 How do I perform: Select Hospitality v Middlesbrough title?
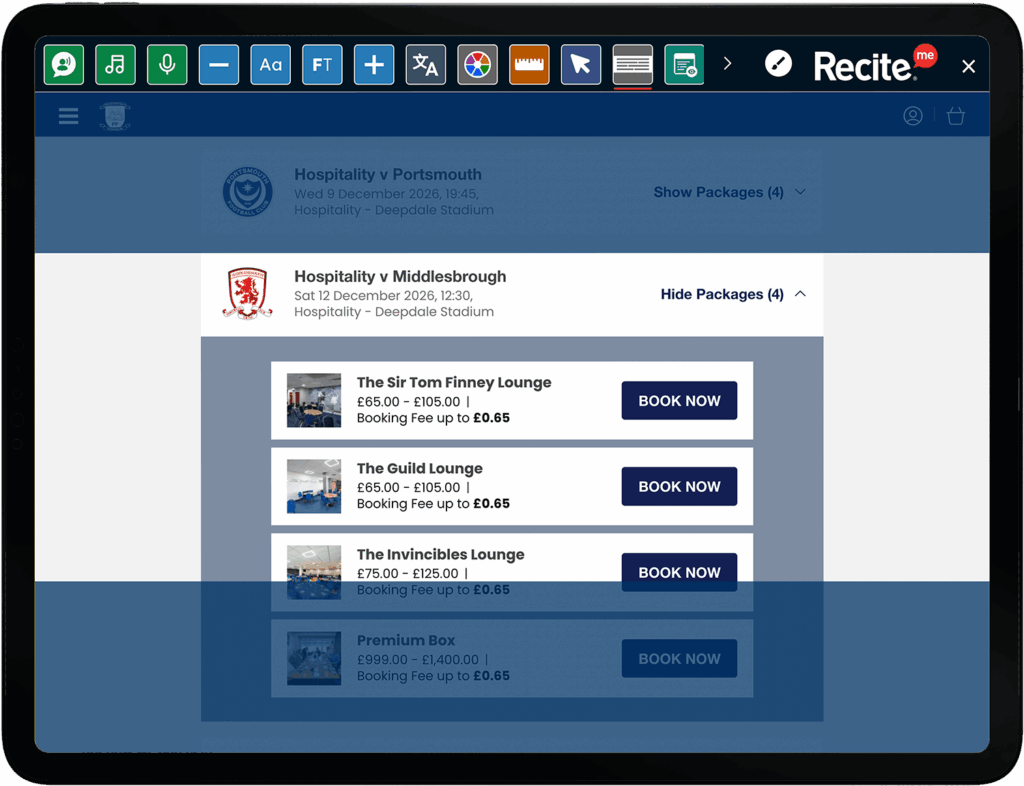pyautogui.click(x=400, y=276)
